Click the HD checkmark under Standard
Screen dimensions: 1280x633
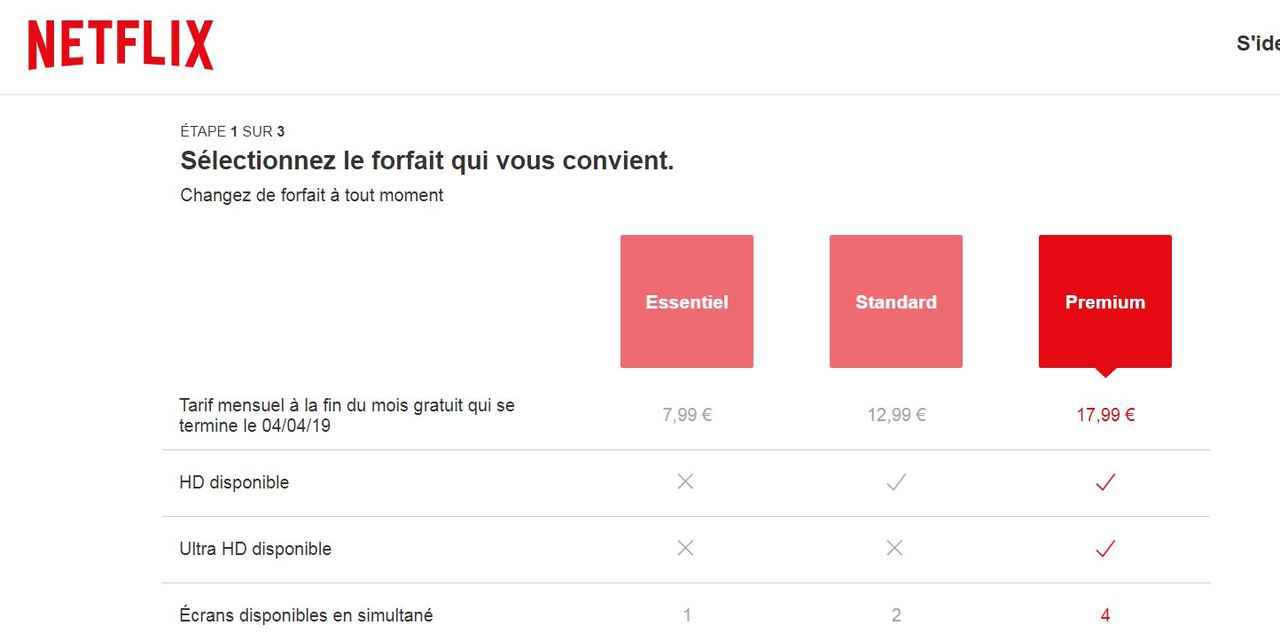(896, 482)
